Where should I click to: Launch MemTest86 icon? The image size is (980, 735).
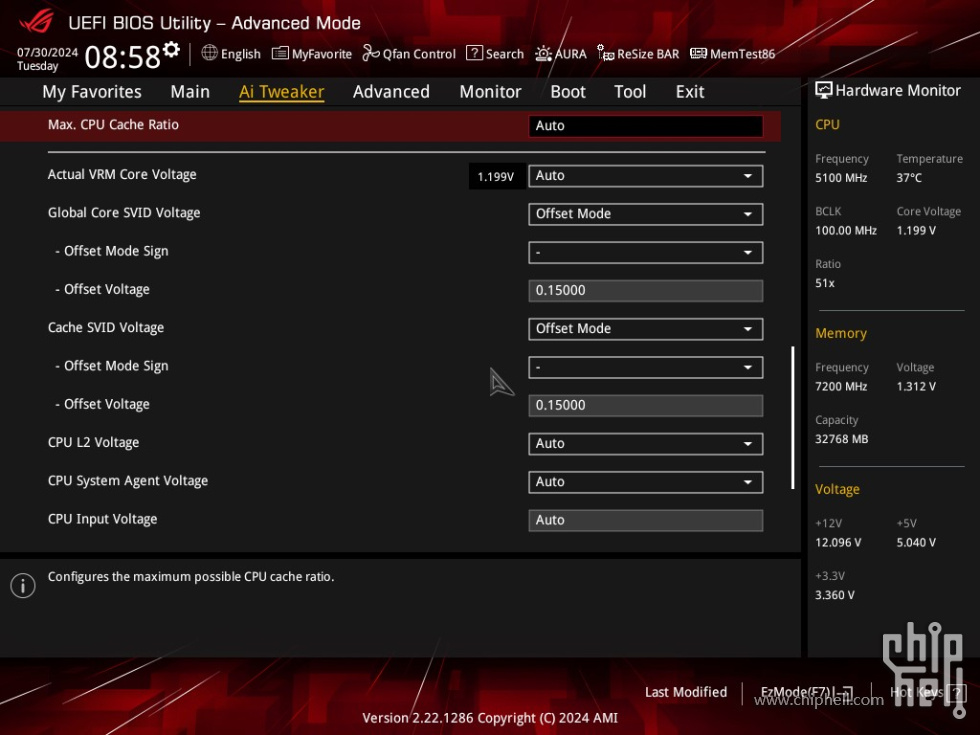pyautogui.click(x=698, y=53)
